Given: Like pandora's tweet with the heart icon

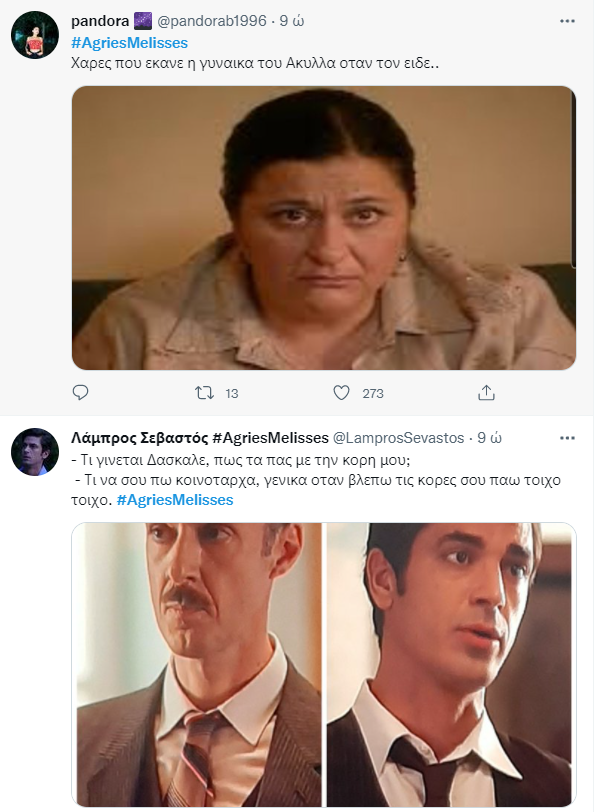Looking at the screenshot, I should pyautogui.click(x=341, y=394).
